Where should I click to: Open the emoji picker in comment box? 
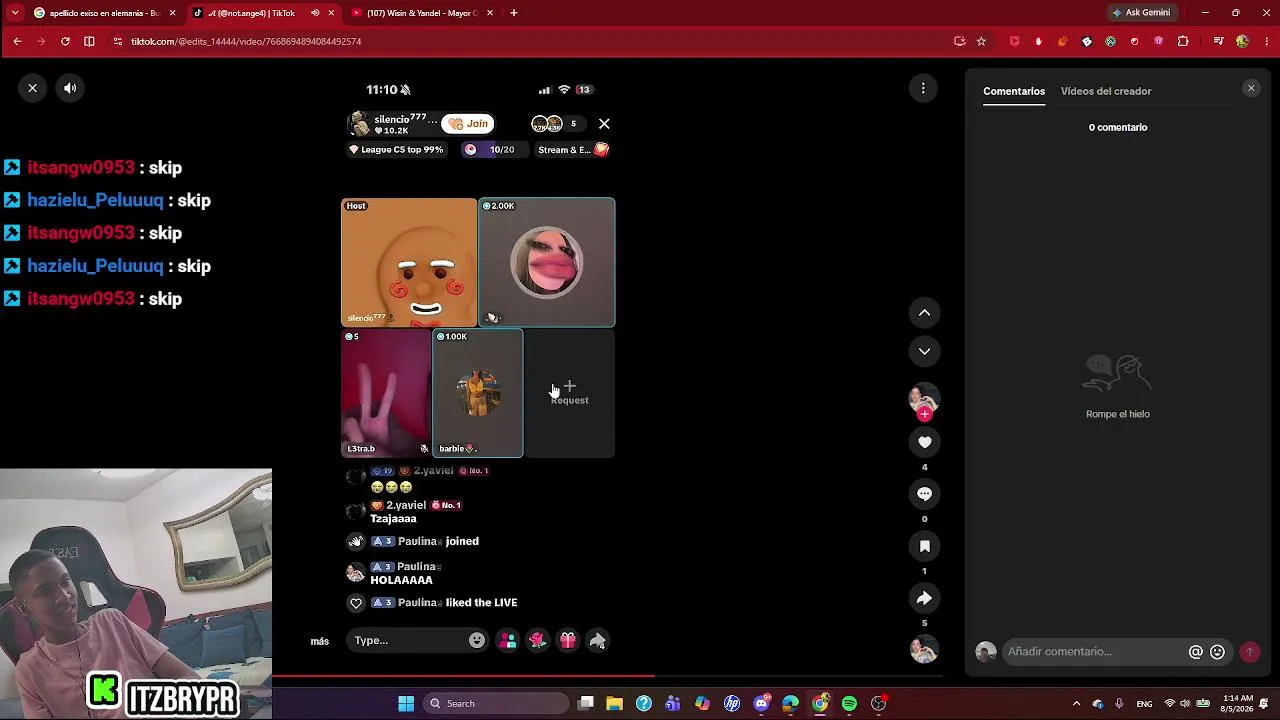click(1217, 652)
